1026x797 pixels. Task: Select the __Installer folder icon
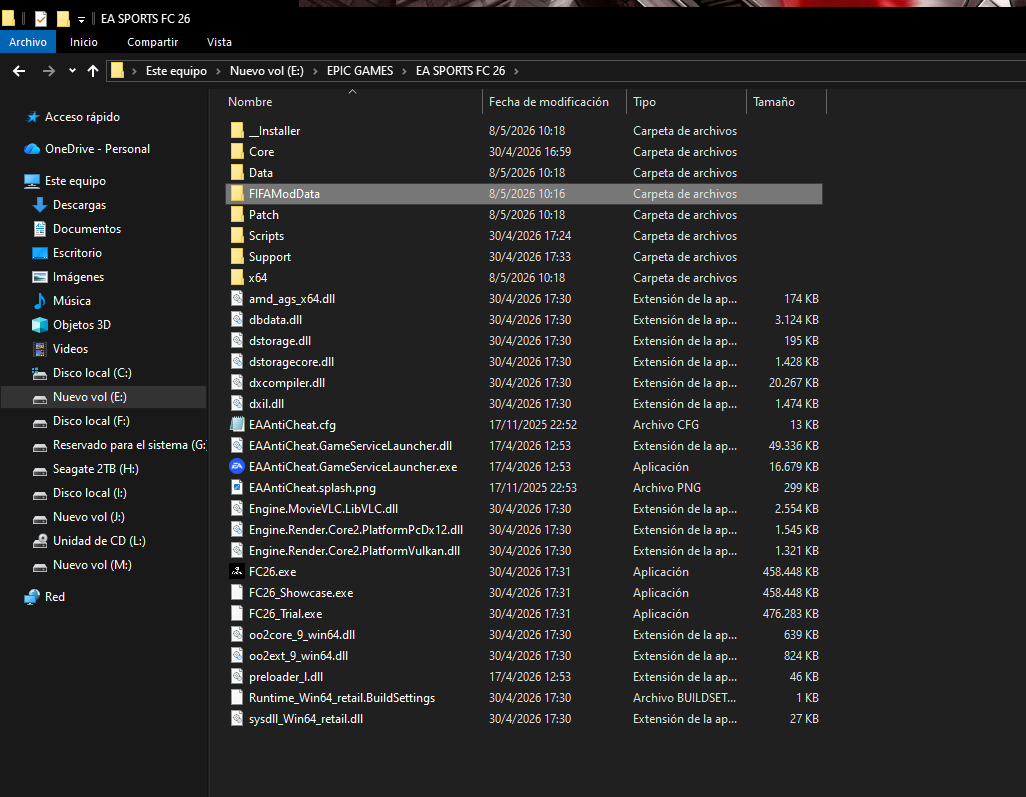coord(238,130)
